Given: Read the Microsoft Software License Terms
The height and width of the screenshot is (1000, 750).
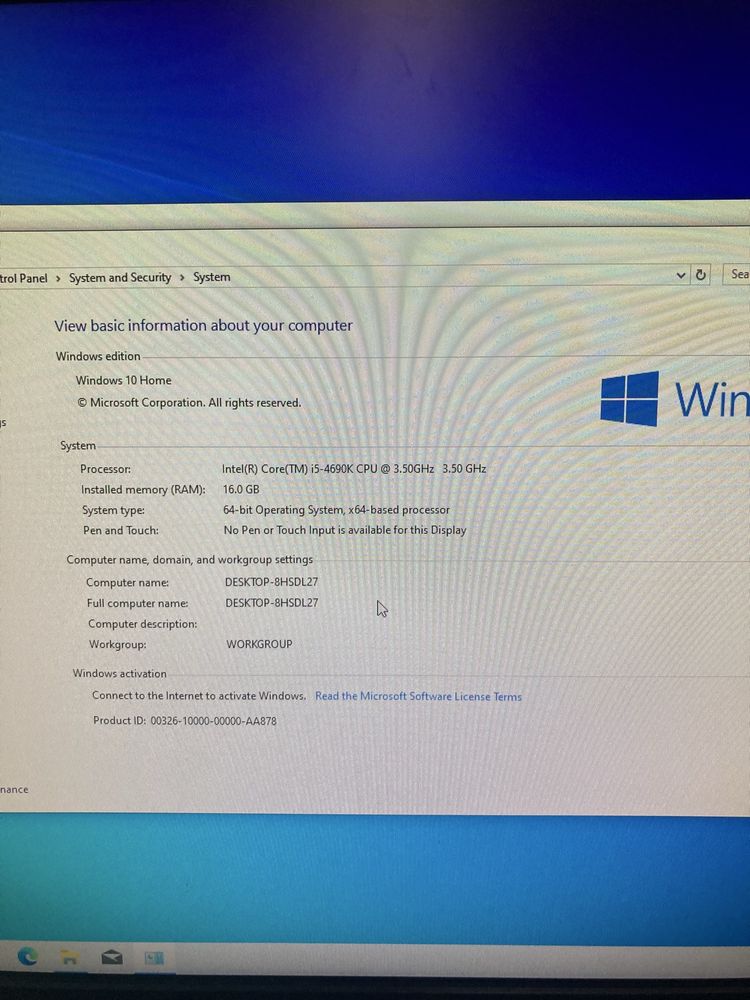Looking at the screenshot, I should pyautogui.click(x=418, y=696).
